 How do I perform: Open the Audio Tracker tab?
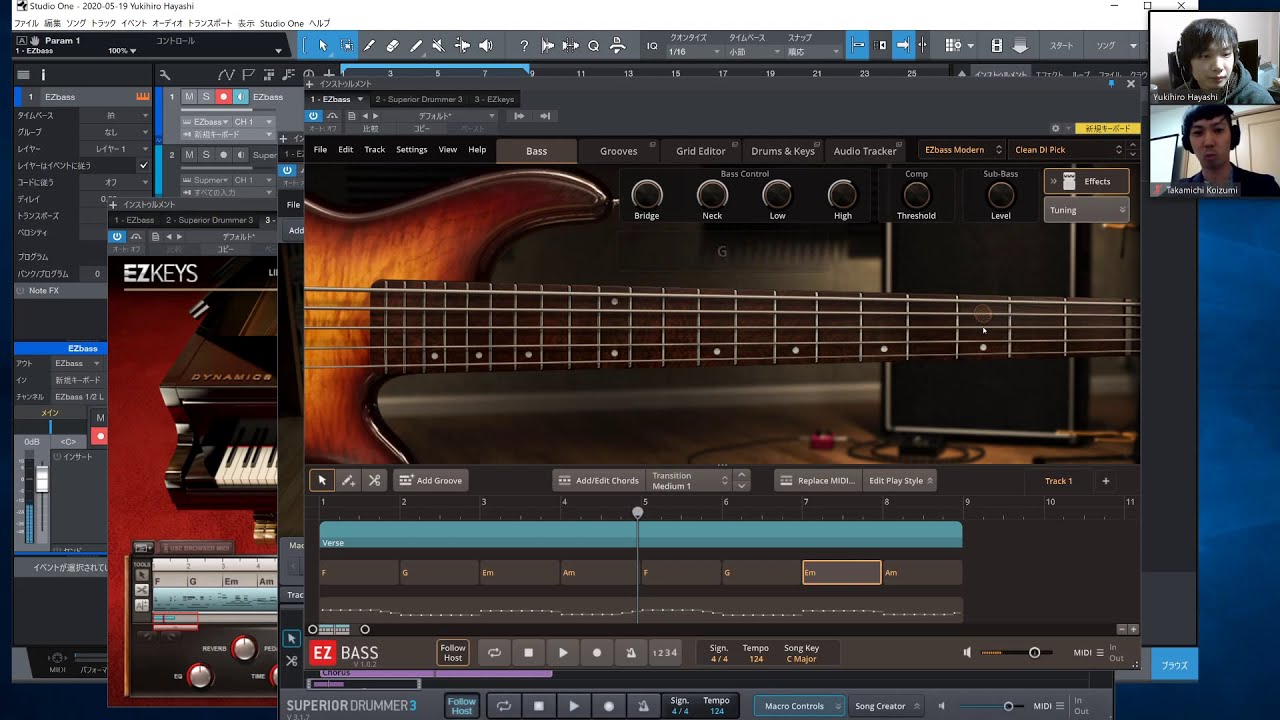point(865,151)
